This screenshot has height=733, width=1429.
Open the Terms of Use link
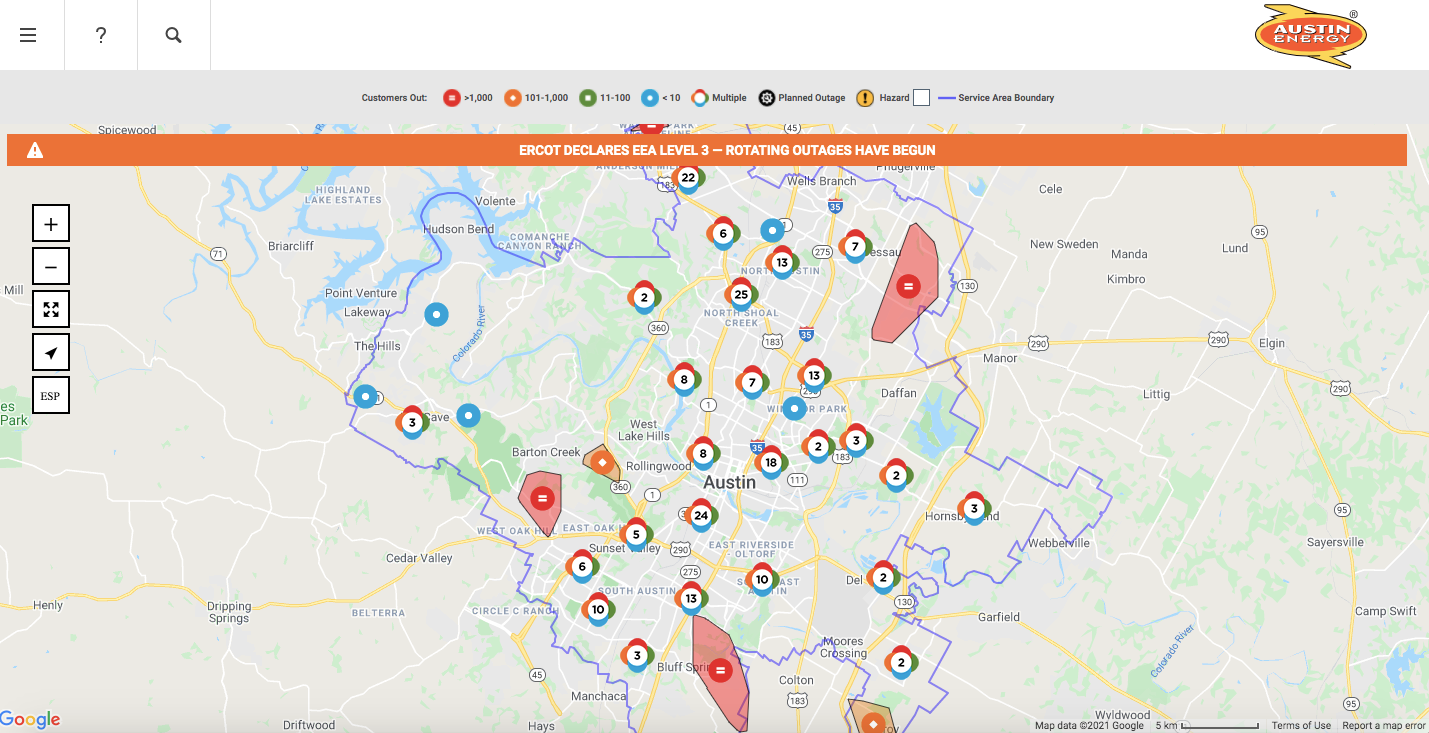(x=1301, y=726)
